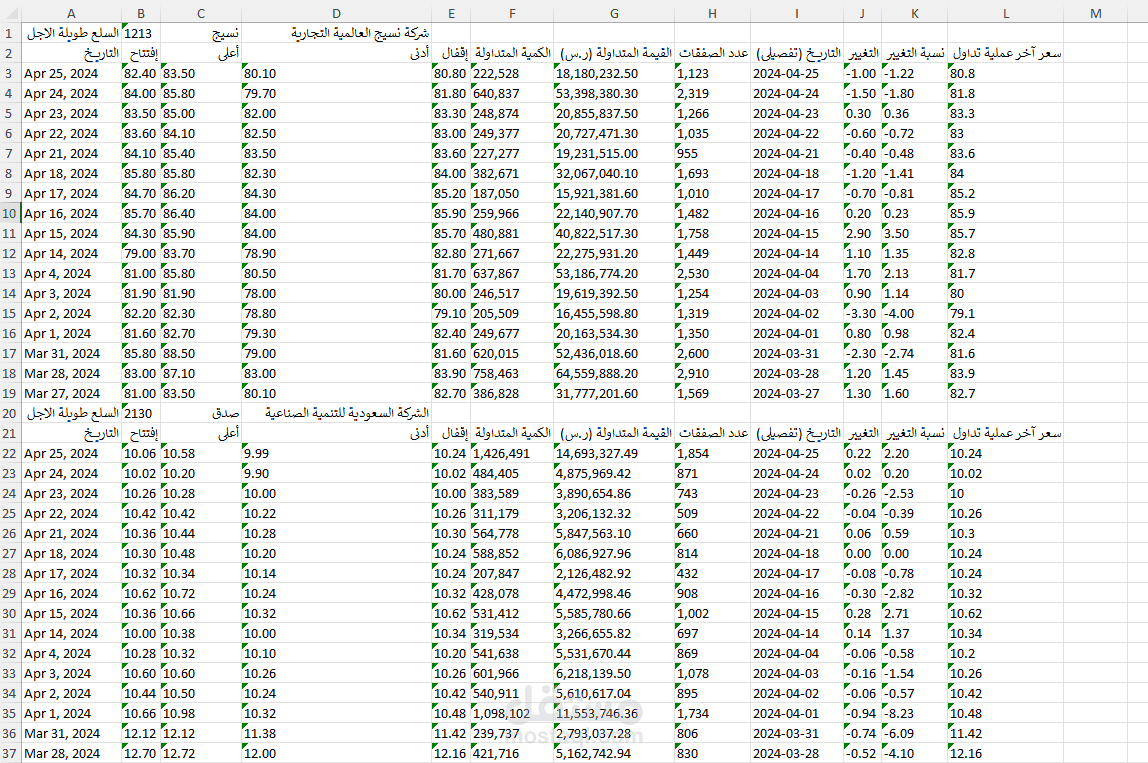The height and width of the screenshot is (763, 1148).
Task: Select detailed date 2024-04-22 in row 25
Action: (797, 514)
